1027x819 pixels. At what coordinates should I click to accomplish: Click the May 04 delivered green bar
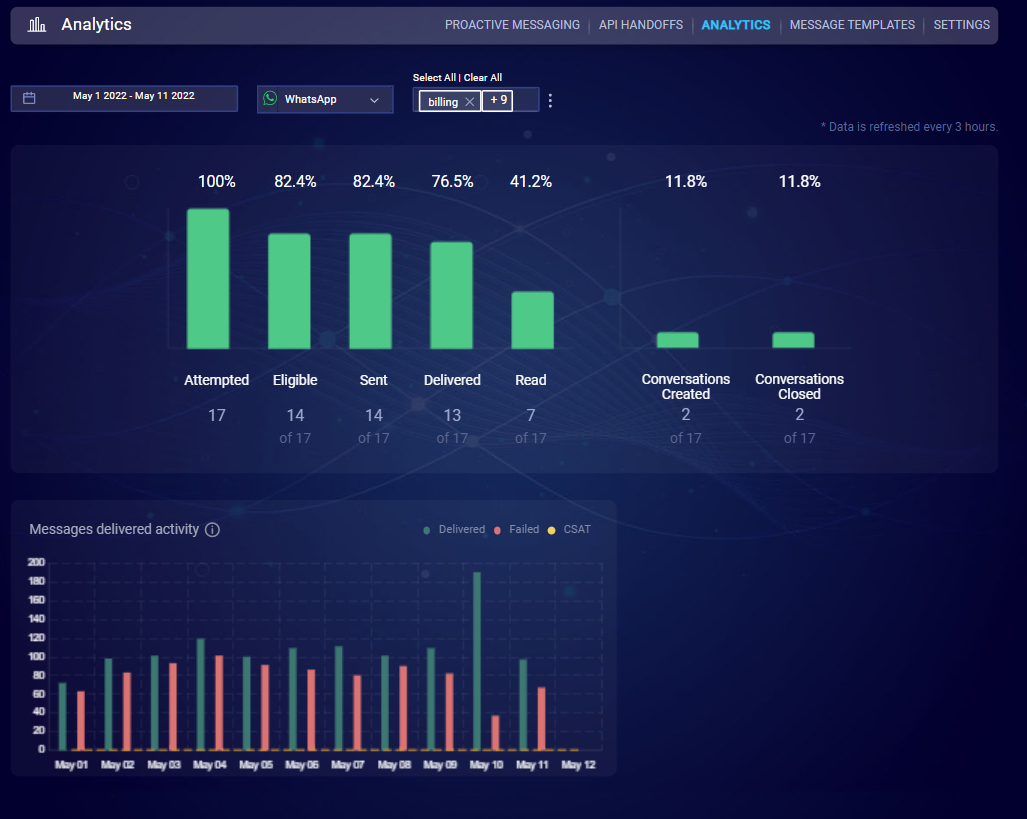pos(200,695)
